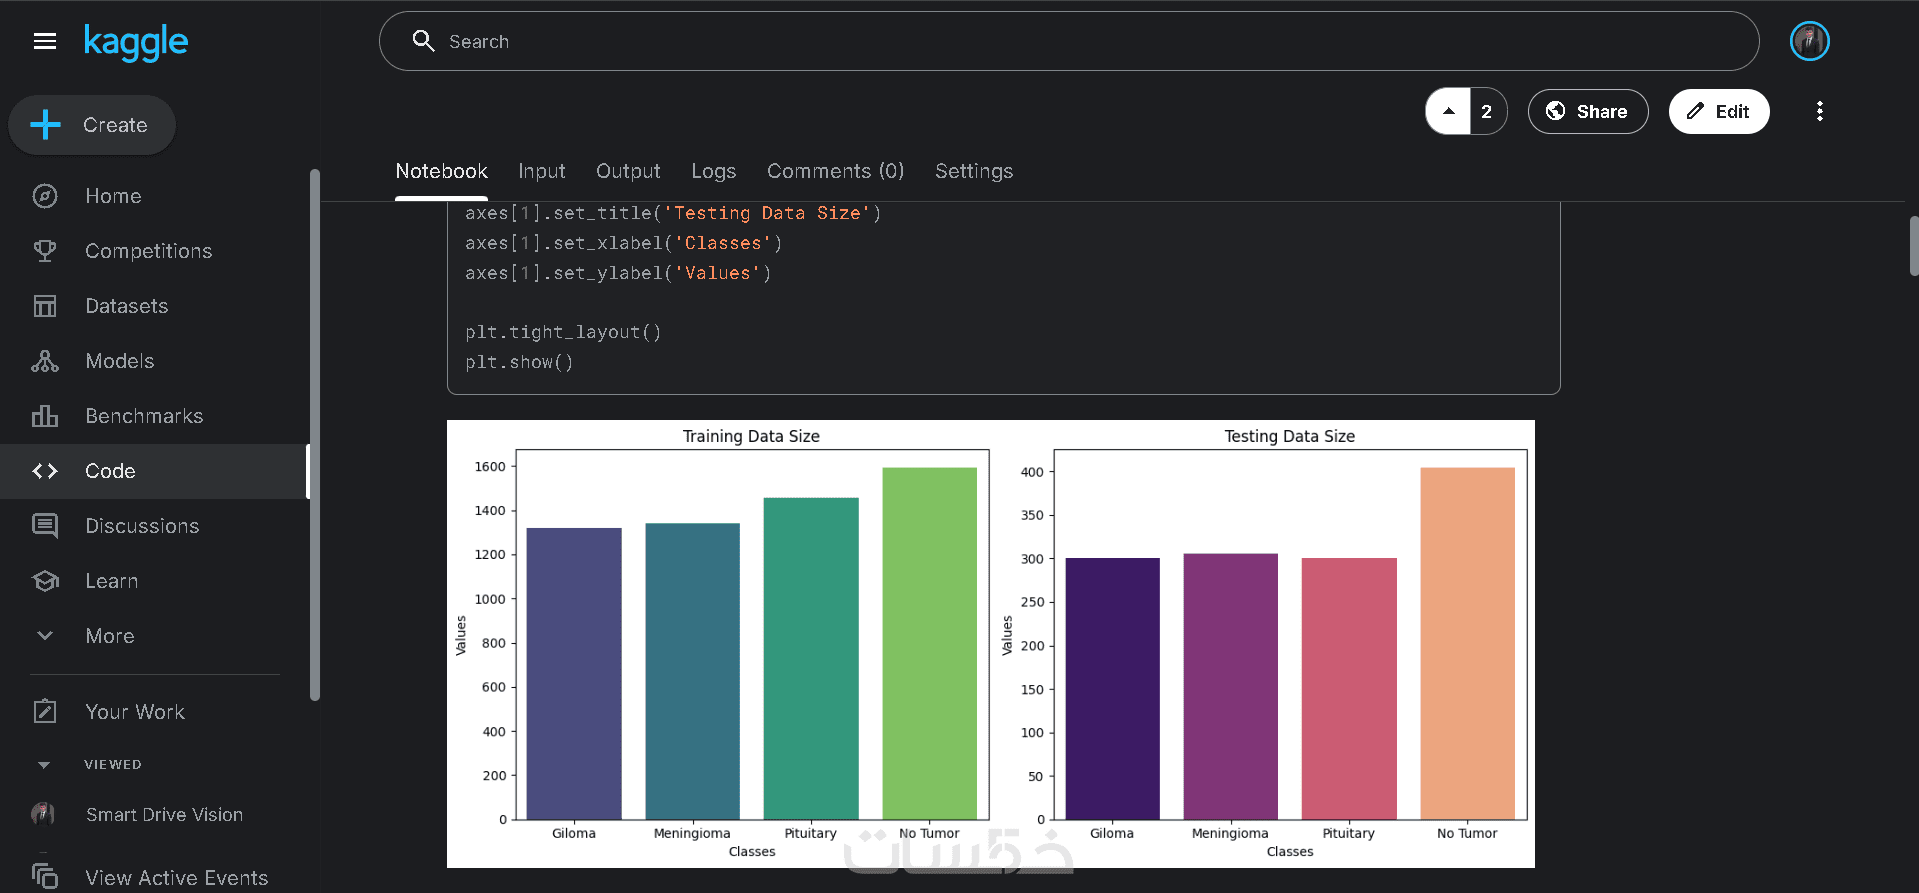
Task: Collapse the Viewed section arrow
Action: 44,765
